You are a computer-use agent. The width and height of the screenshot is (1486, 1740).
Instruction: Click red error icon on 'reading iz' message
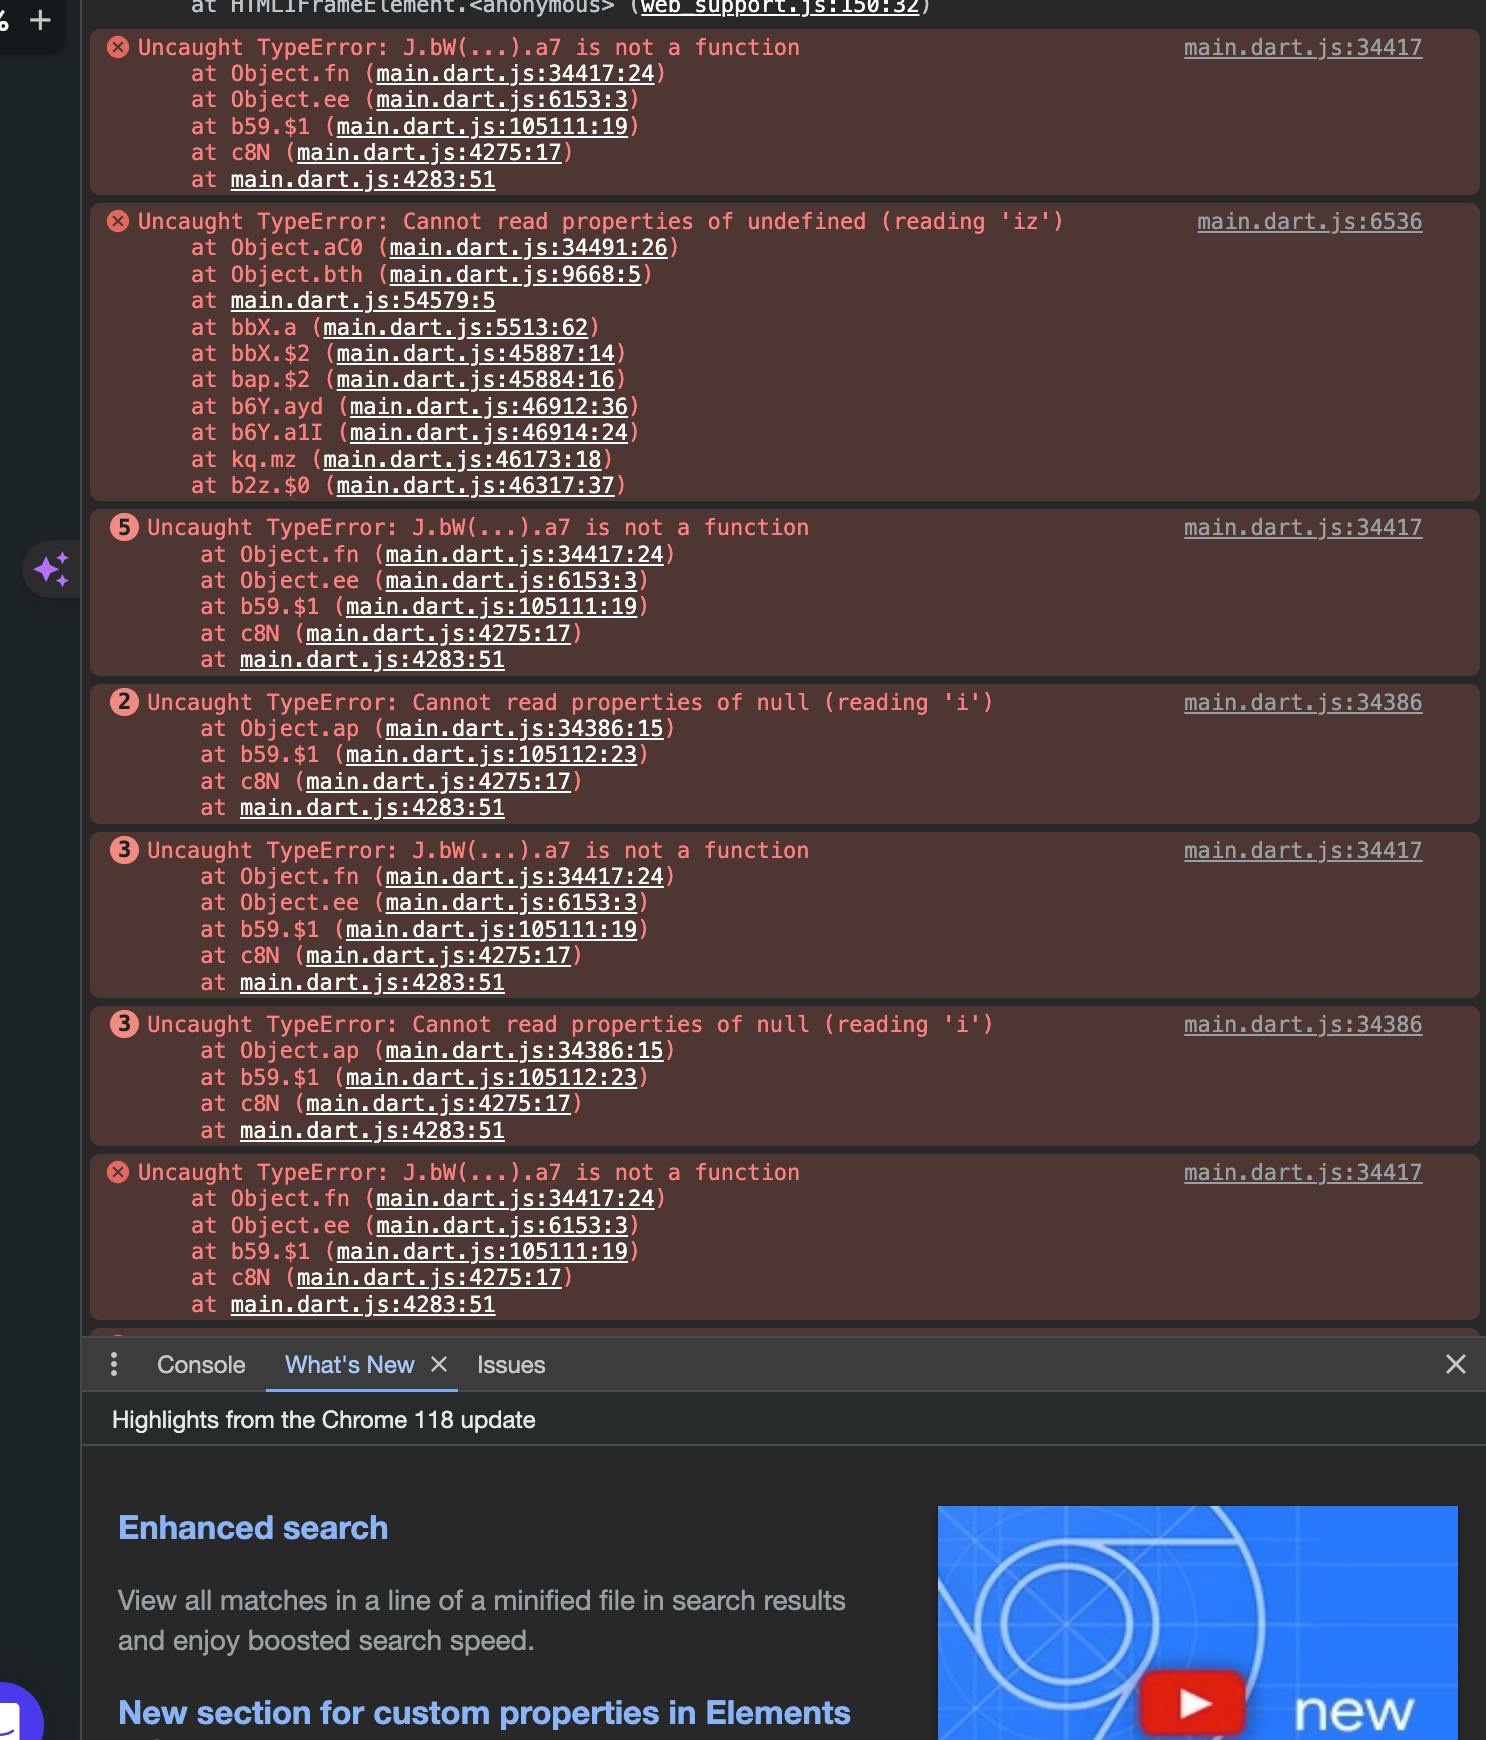tap(118, 221)
